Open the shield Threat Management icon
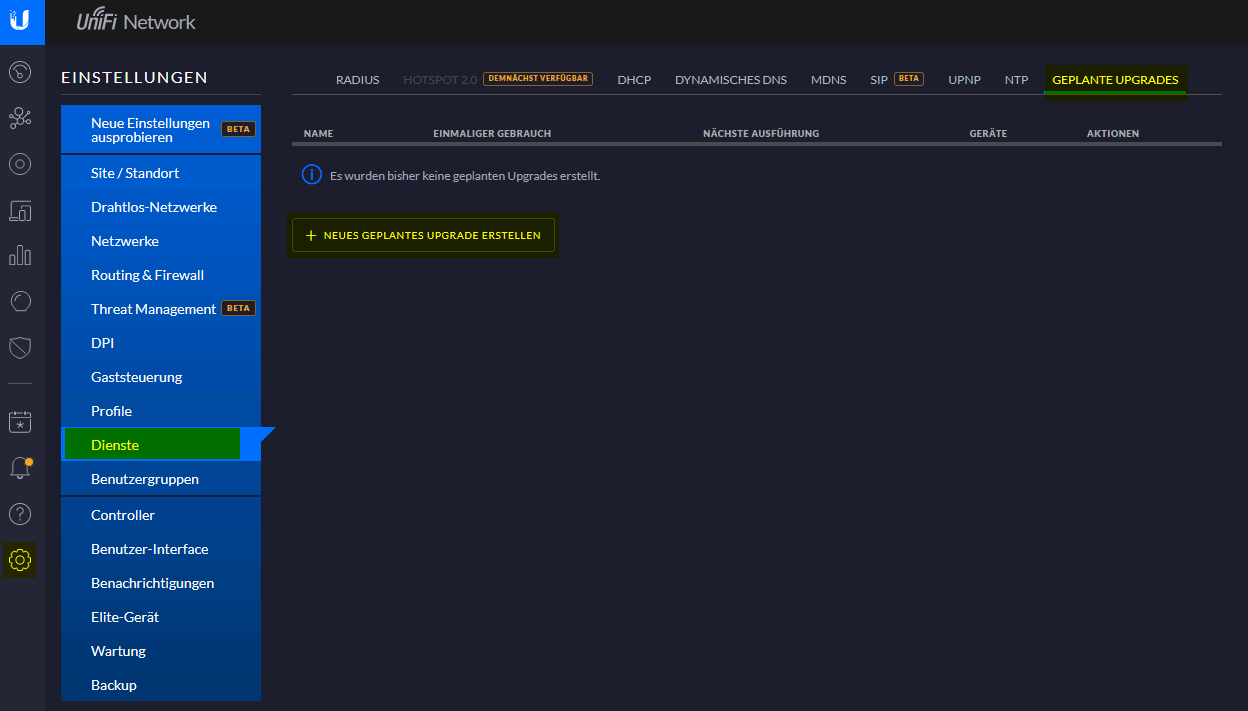Image resolution: width=1248 pixels, height=711 pixels. [x=20, y=347]
